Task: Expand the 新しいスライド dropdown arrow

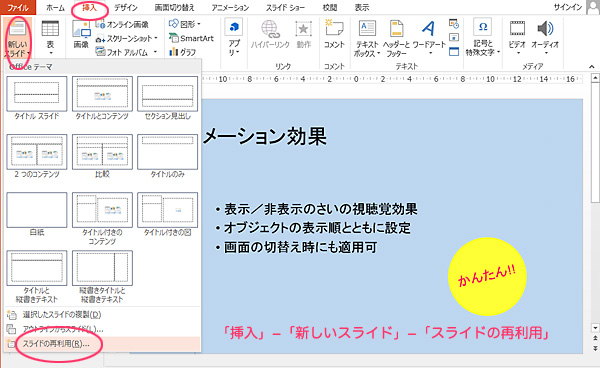Action: pos(29,54)
